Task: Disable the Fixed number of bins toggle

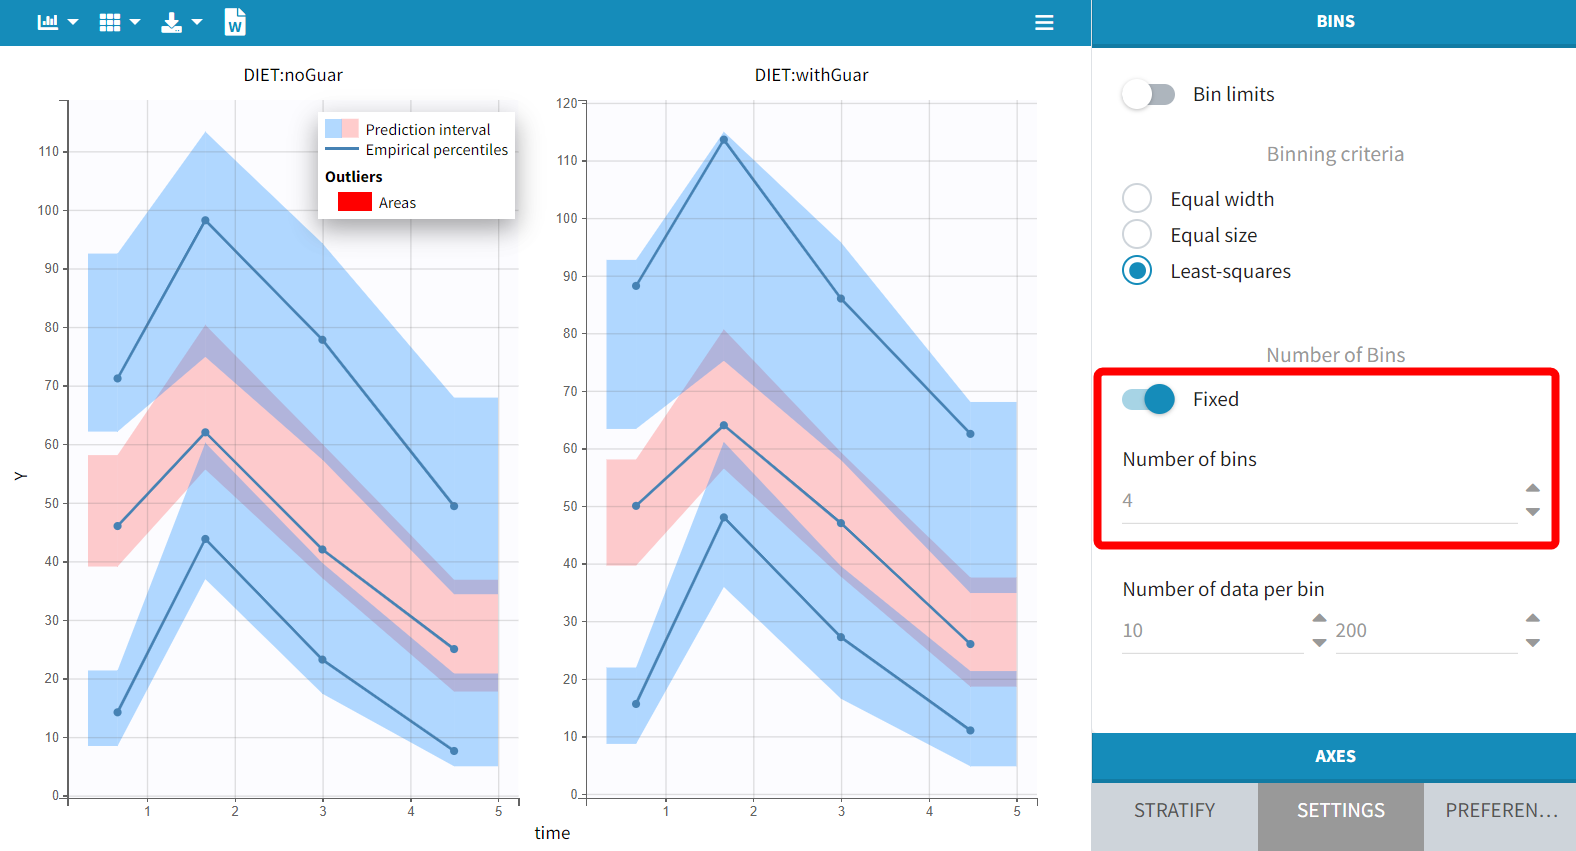Action: 1148,399
